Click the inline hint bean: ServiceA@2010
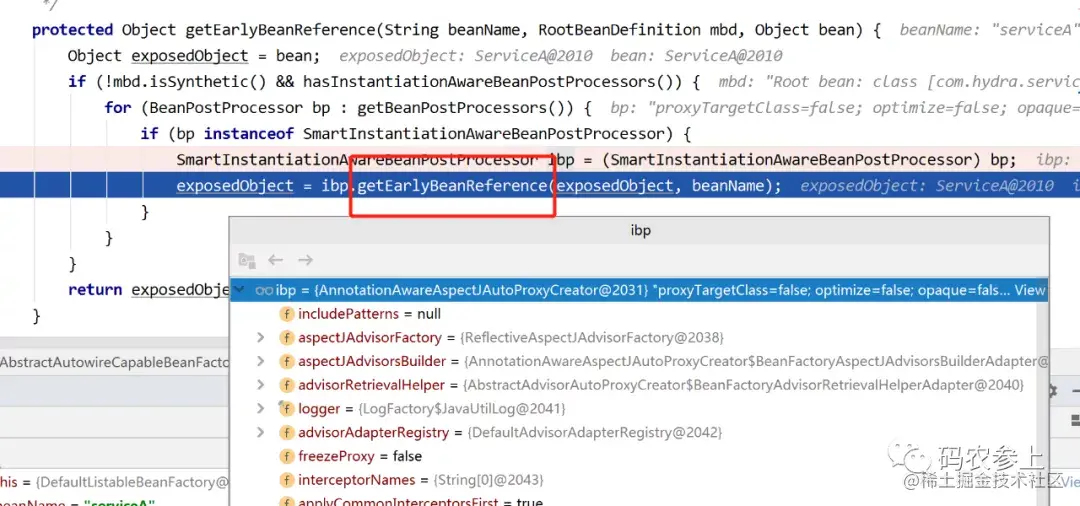 (x=696, y=56)
